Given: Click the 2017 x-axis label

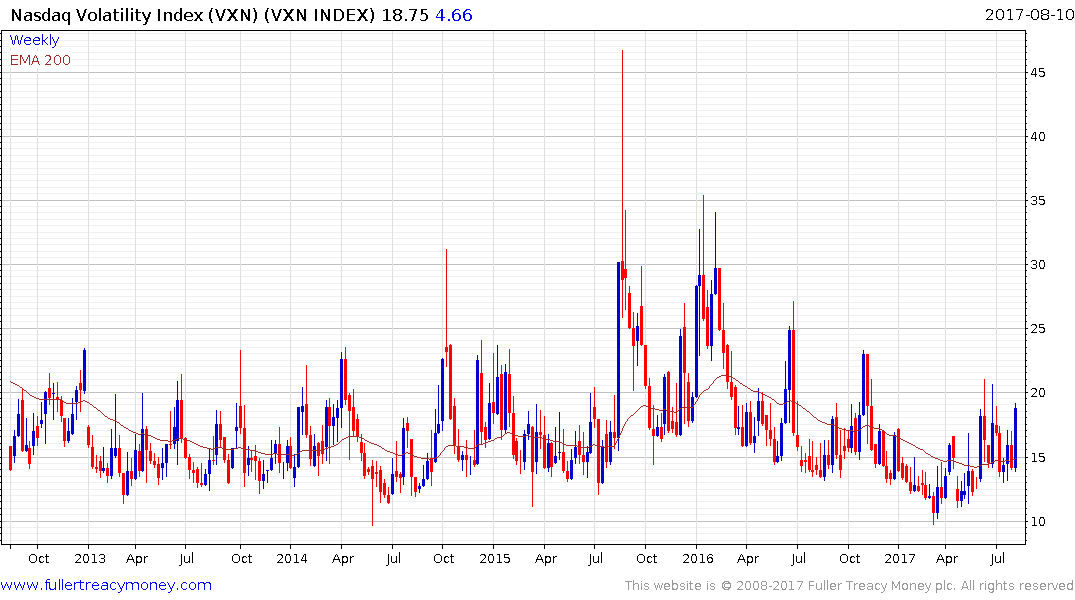Looking at the screenshot, I should point(899,558).
